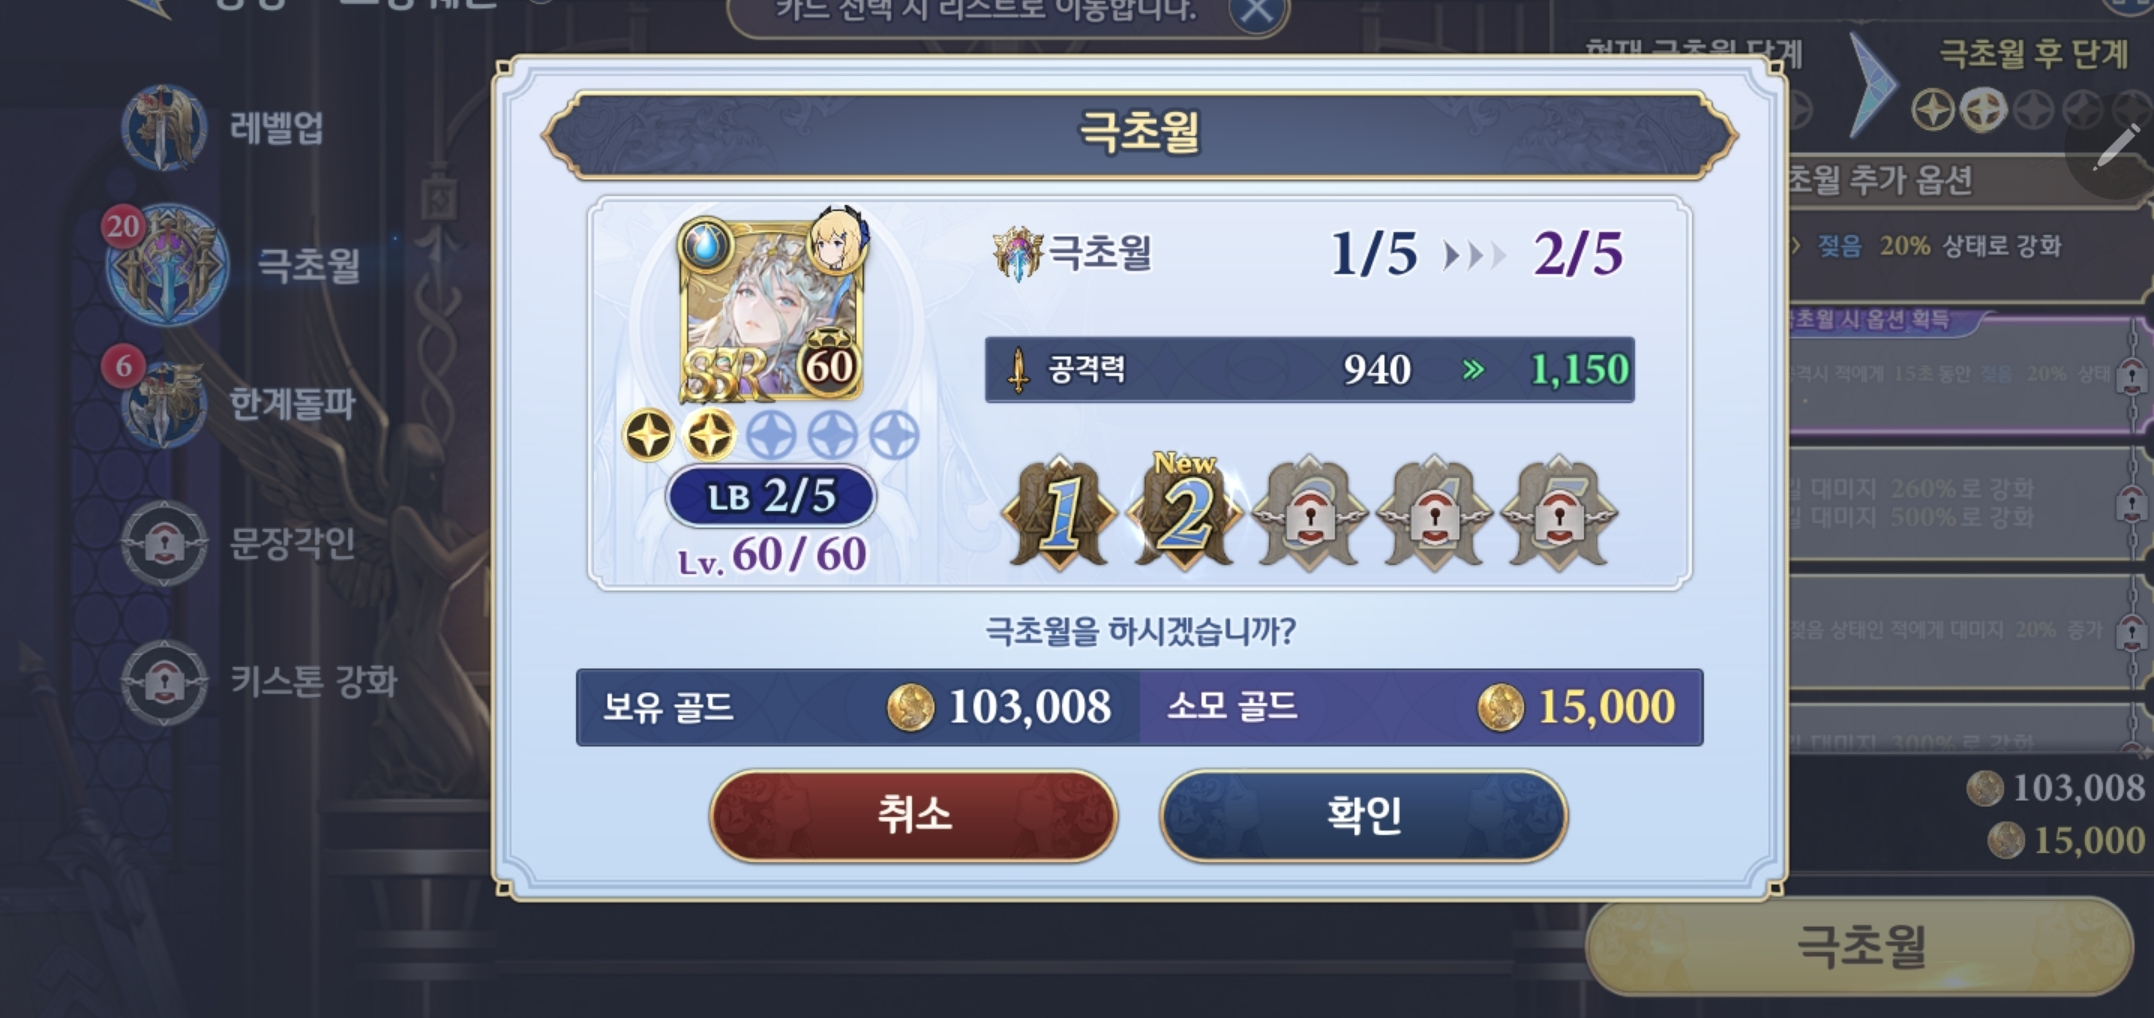Open the 한계돌파 sidebar menu

[238, 404]
